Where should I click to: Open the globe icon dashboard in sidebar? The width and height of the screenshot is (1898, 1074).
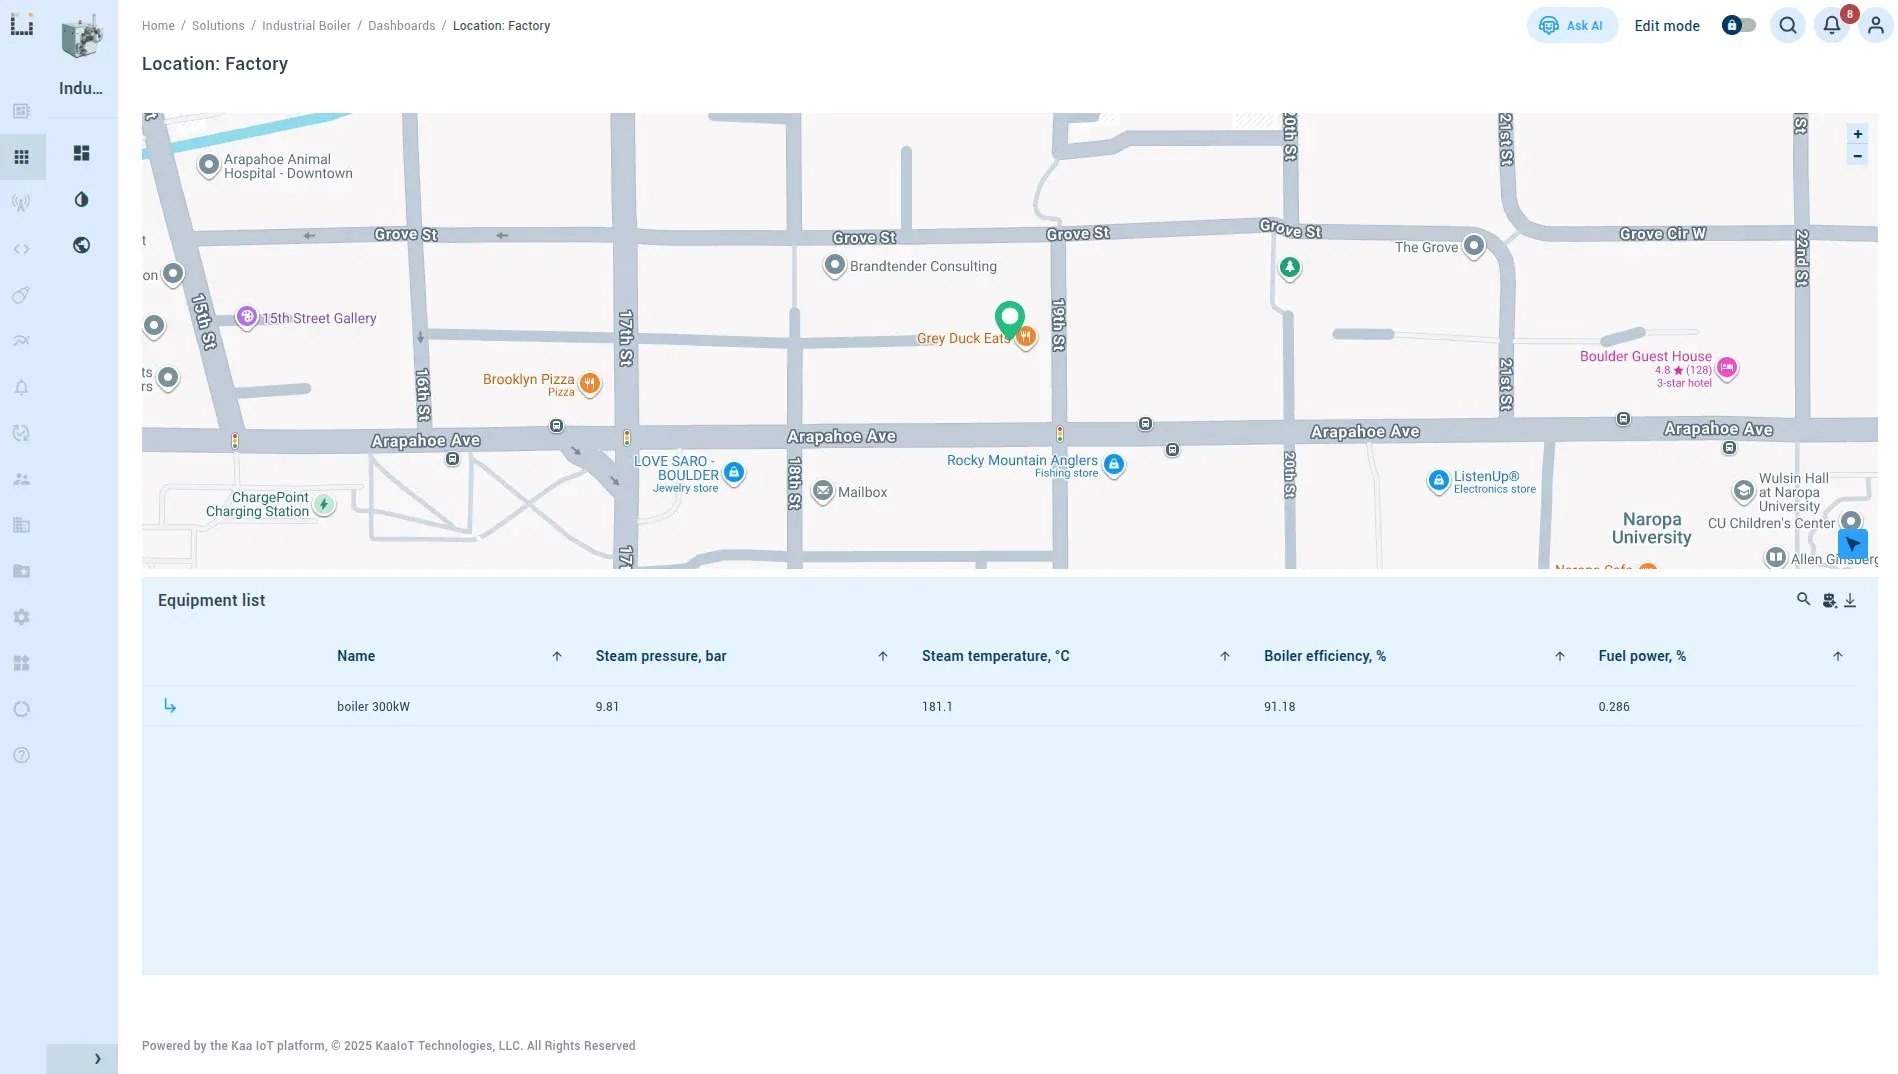pos(82,245)
